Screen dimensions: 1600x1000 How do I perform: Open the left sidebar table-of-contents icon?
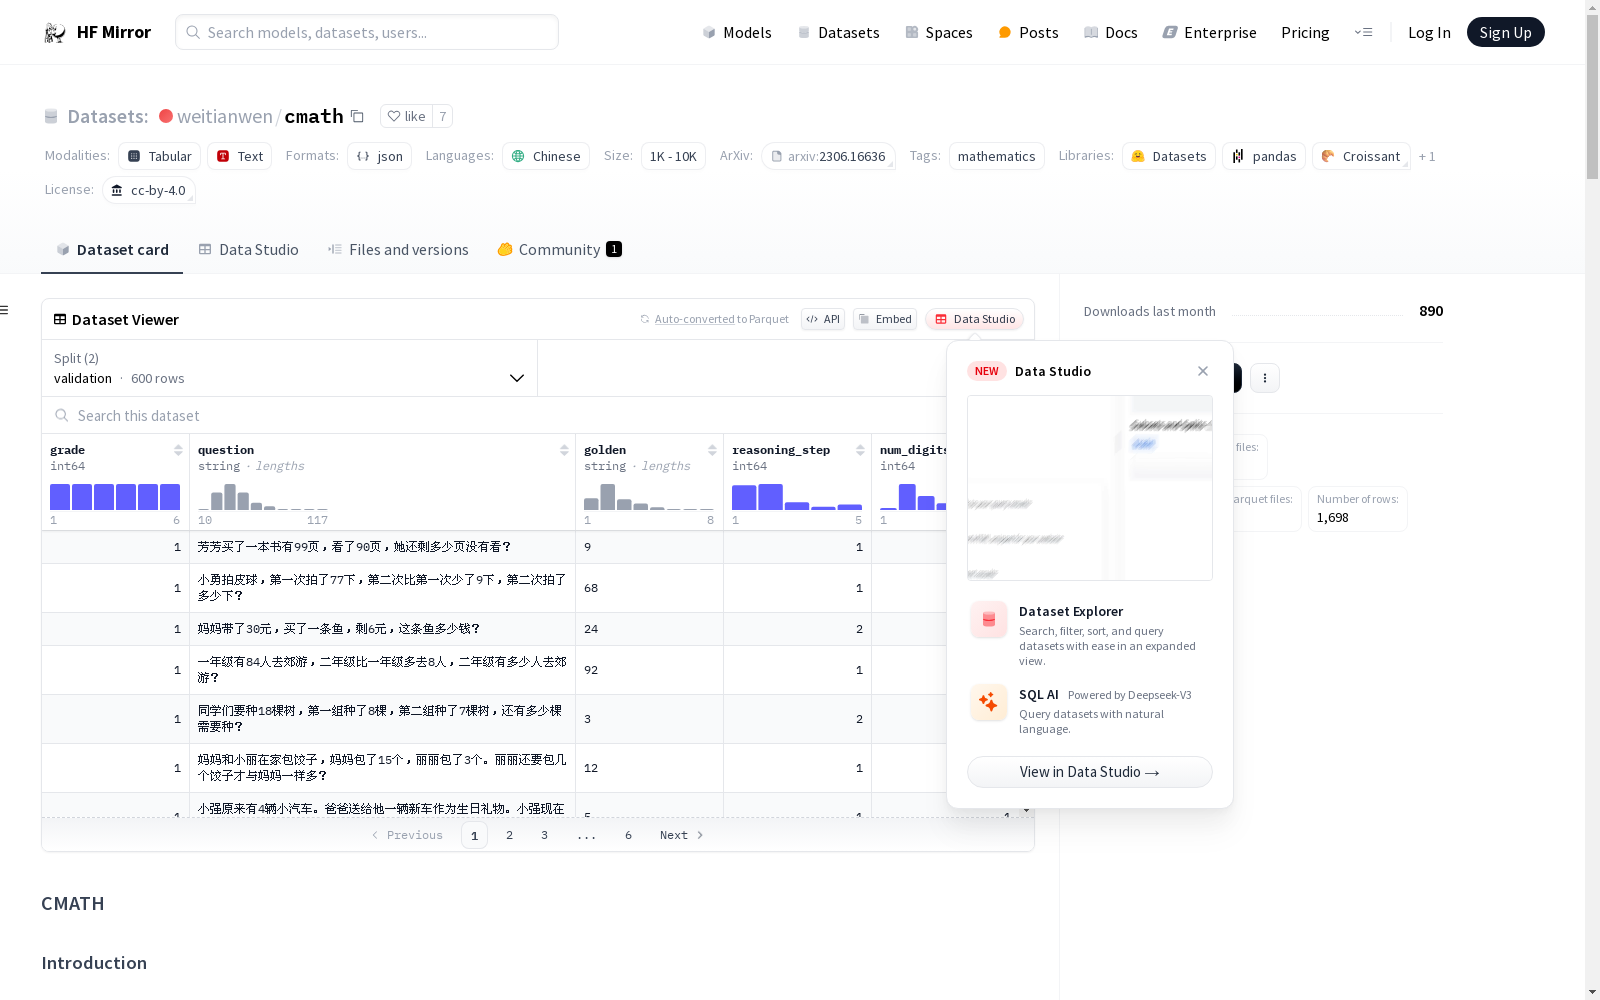pyautogui.click(x=5, y=310)
